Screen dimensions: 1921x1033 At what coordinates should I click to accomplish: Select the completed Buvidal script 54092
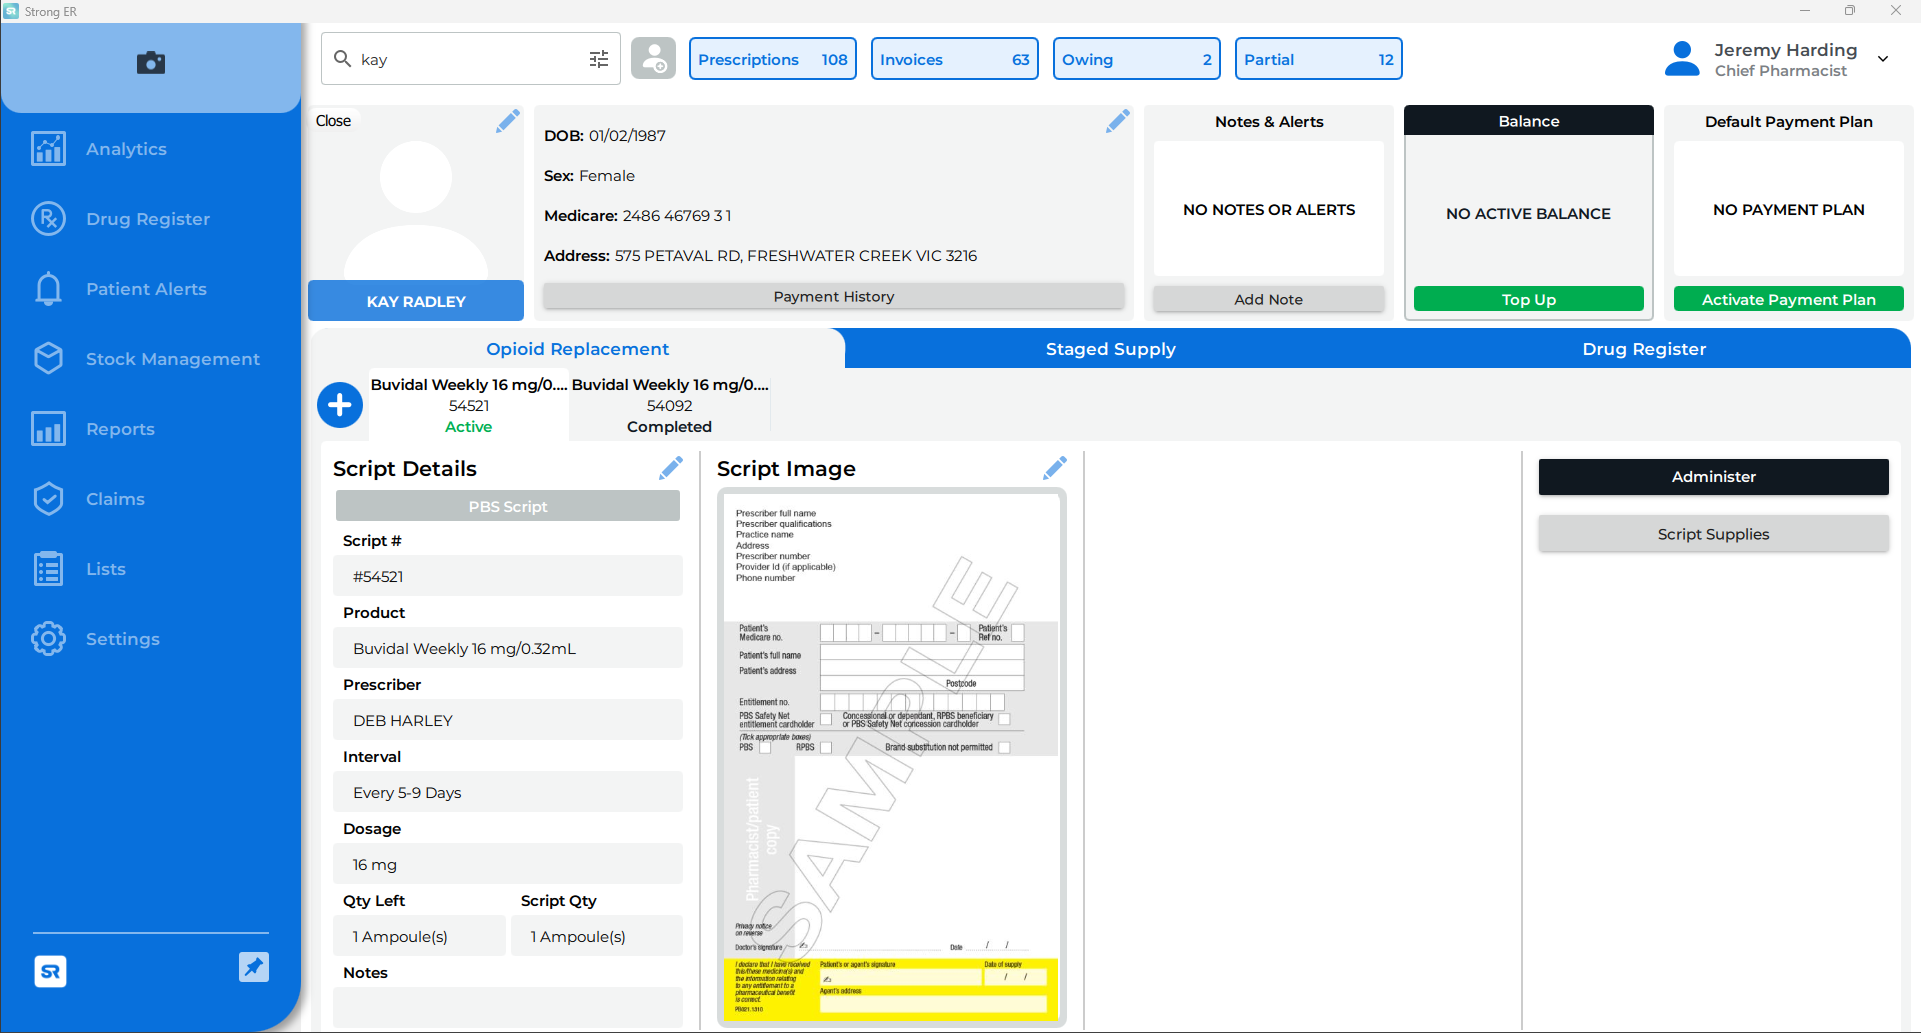click(x=669, y=405)
